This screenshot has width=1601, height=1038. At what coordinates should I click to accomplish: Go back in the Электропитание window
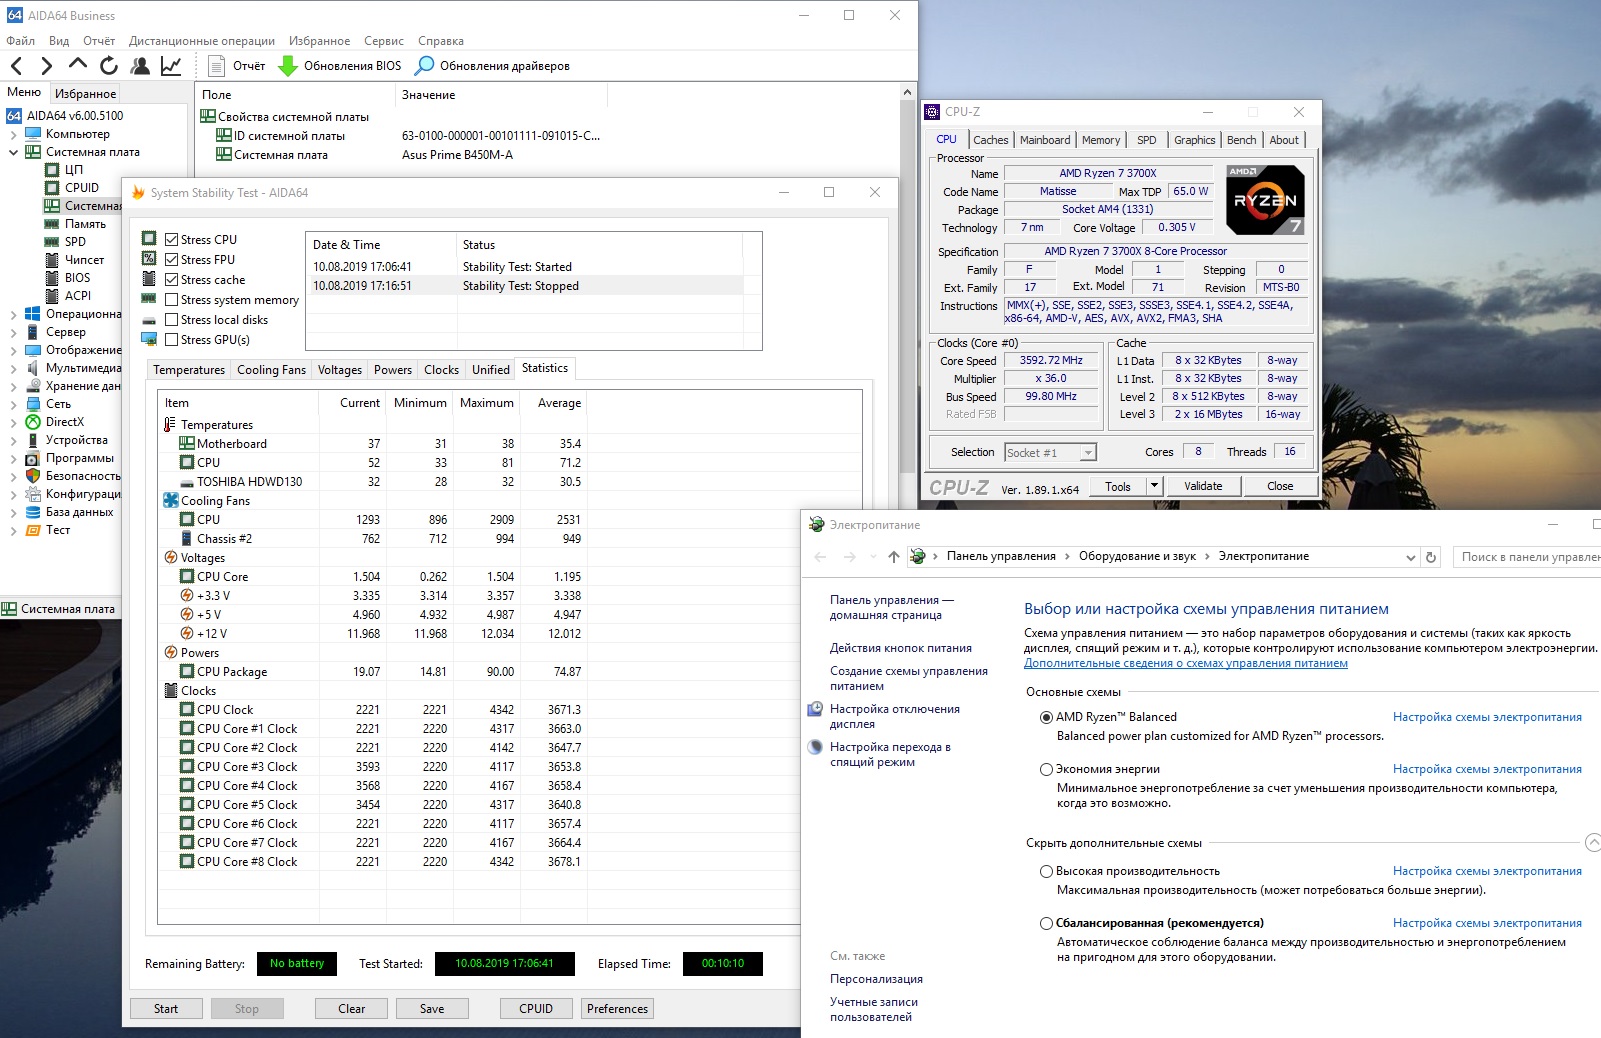(x=820, y=557)
